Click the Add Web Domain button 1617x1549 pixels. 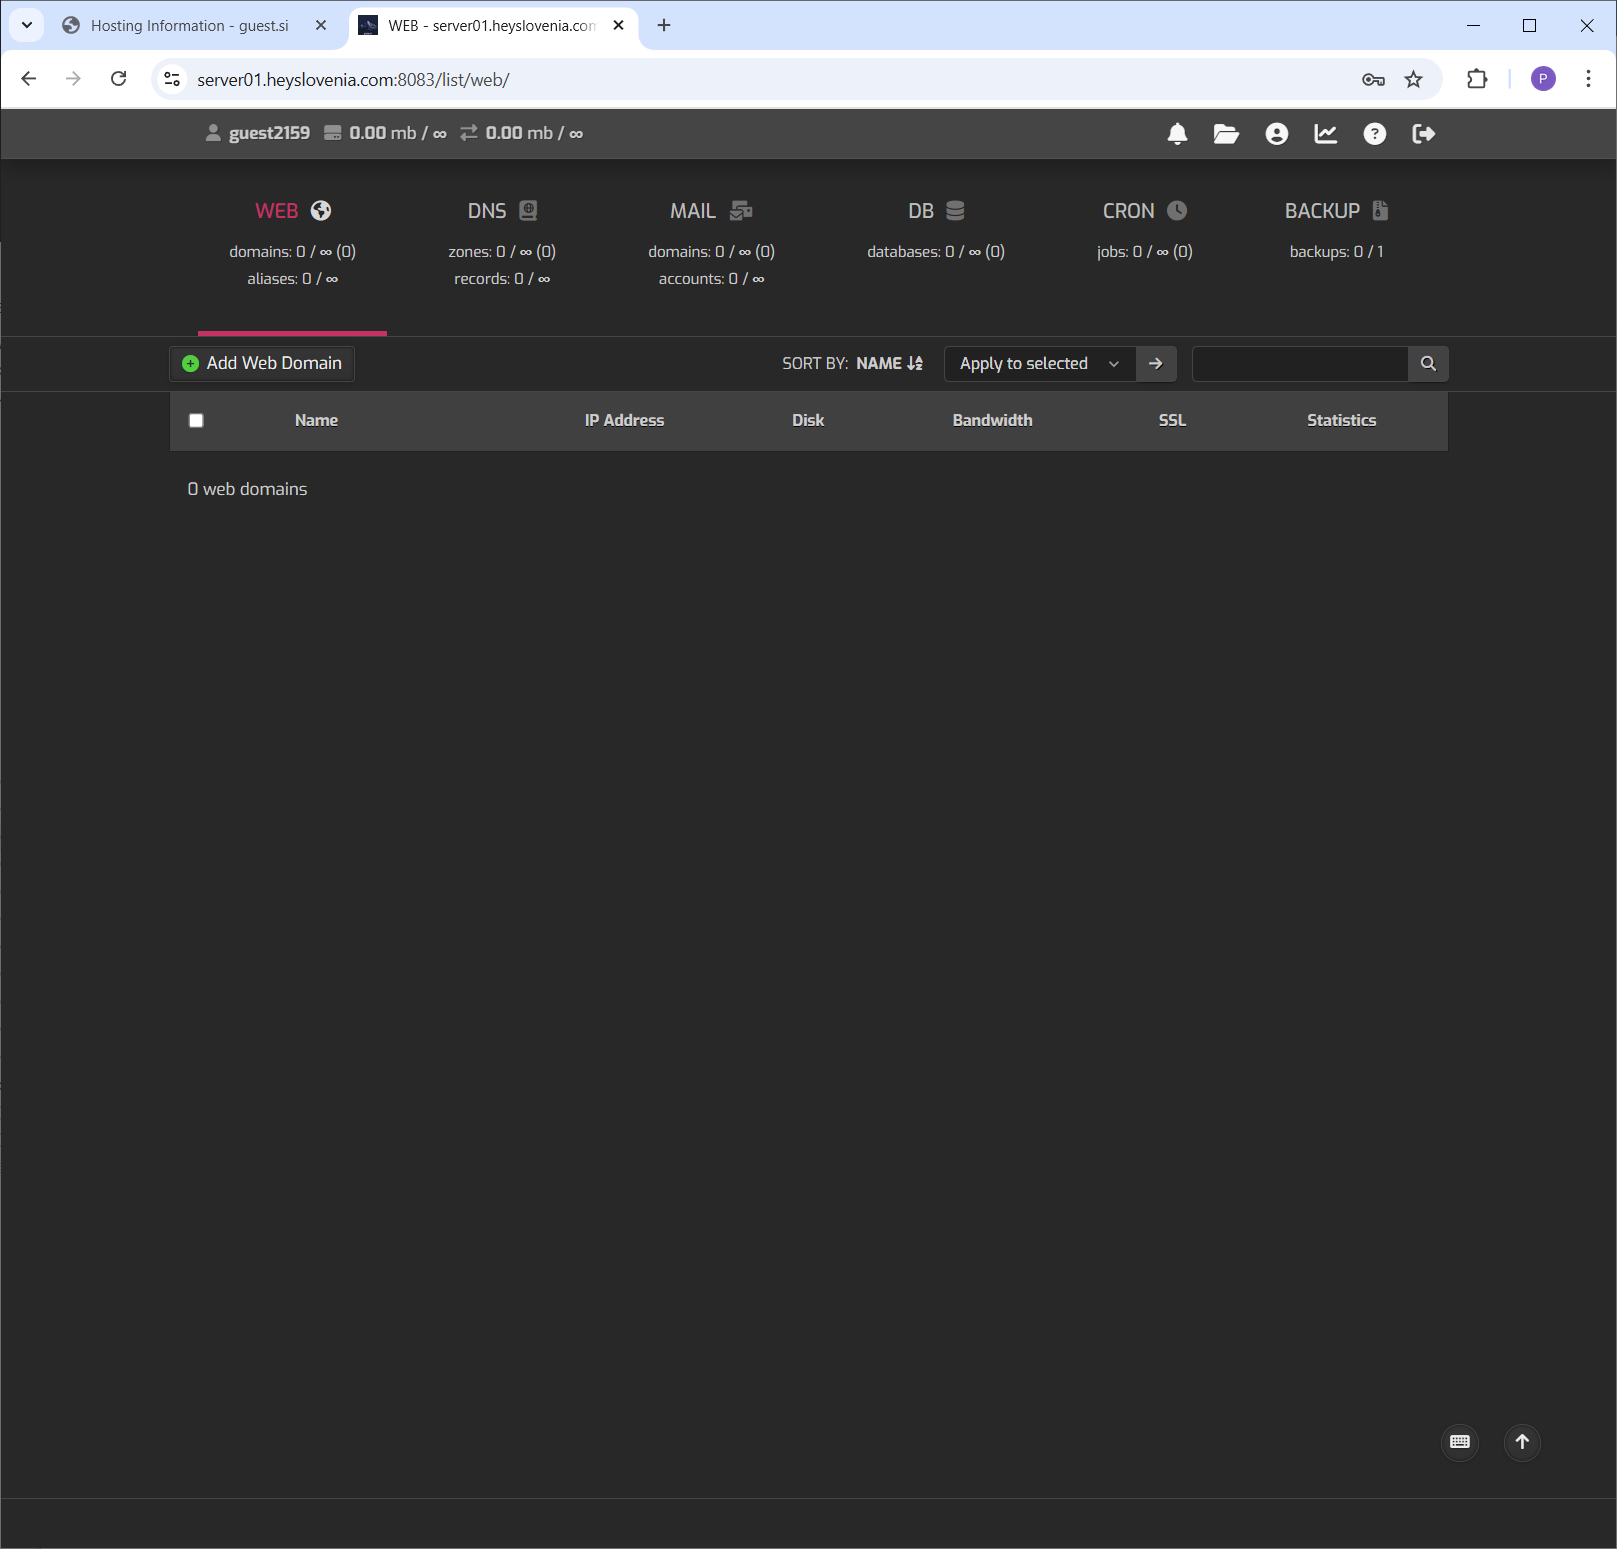(x=261, y=363)
